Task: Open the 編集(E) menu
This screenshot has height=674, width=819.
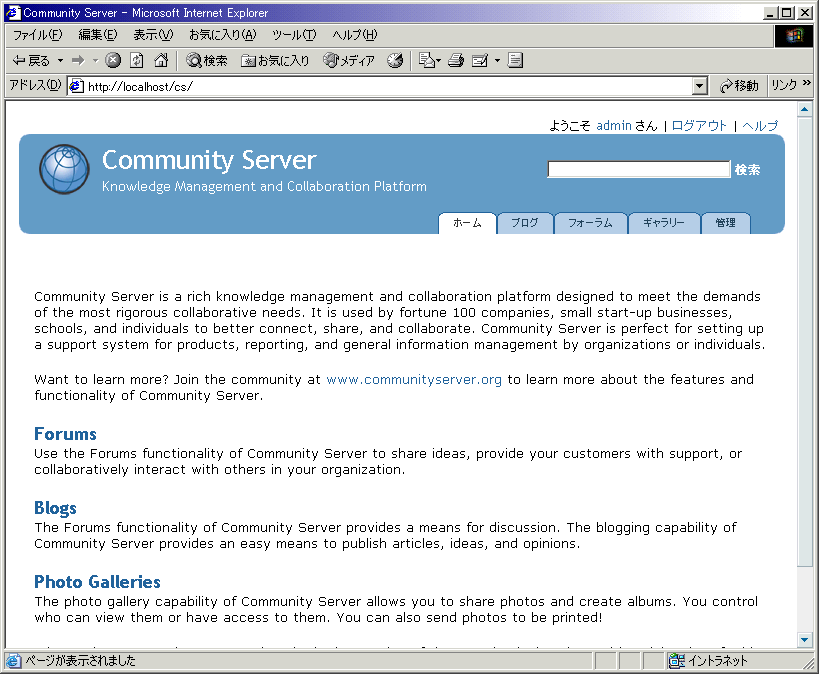Action: click(x=98, y=35)
